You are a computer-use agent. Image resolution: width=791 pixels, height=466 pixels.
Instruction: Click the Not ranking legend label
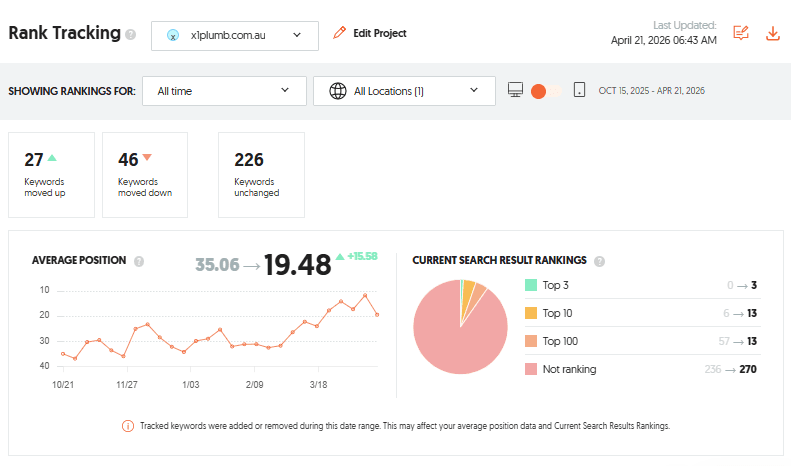pos(570,369)
